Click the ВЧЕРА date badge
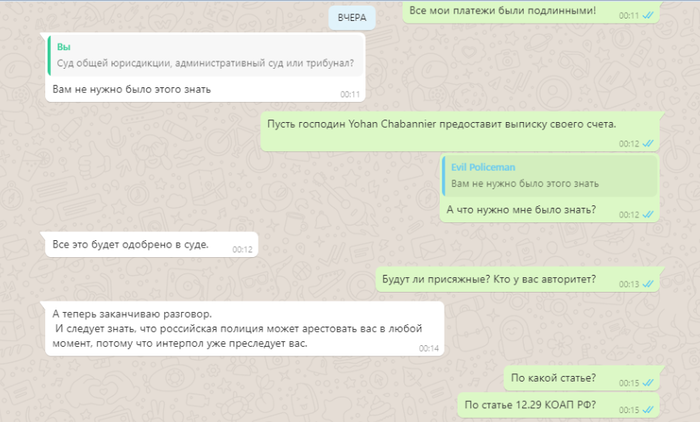This screenshot has width=700, height=422. click(x=352, y=18)
